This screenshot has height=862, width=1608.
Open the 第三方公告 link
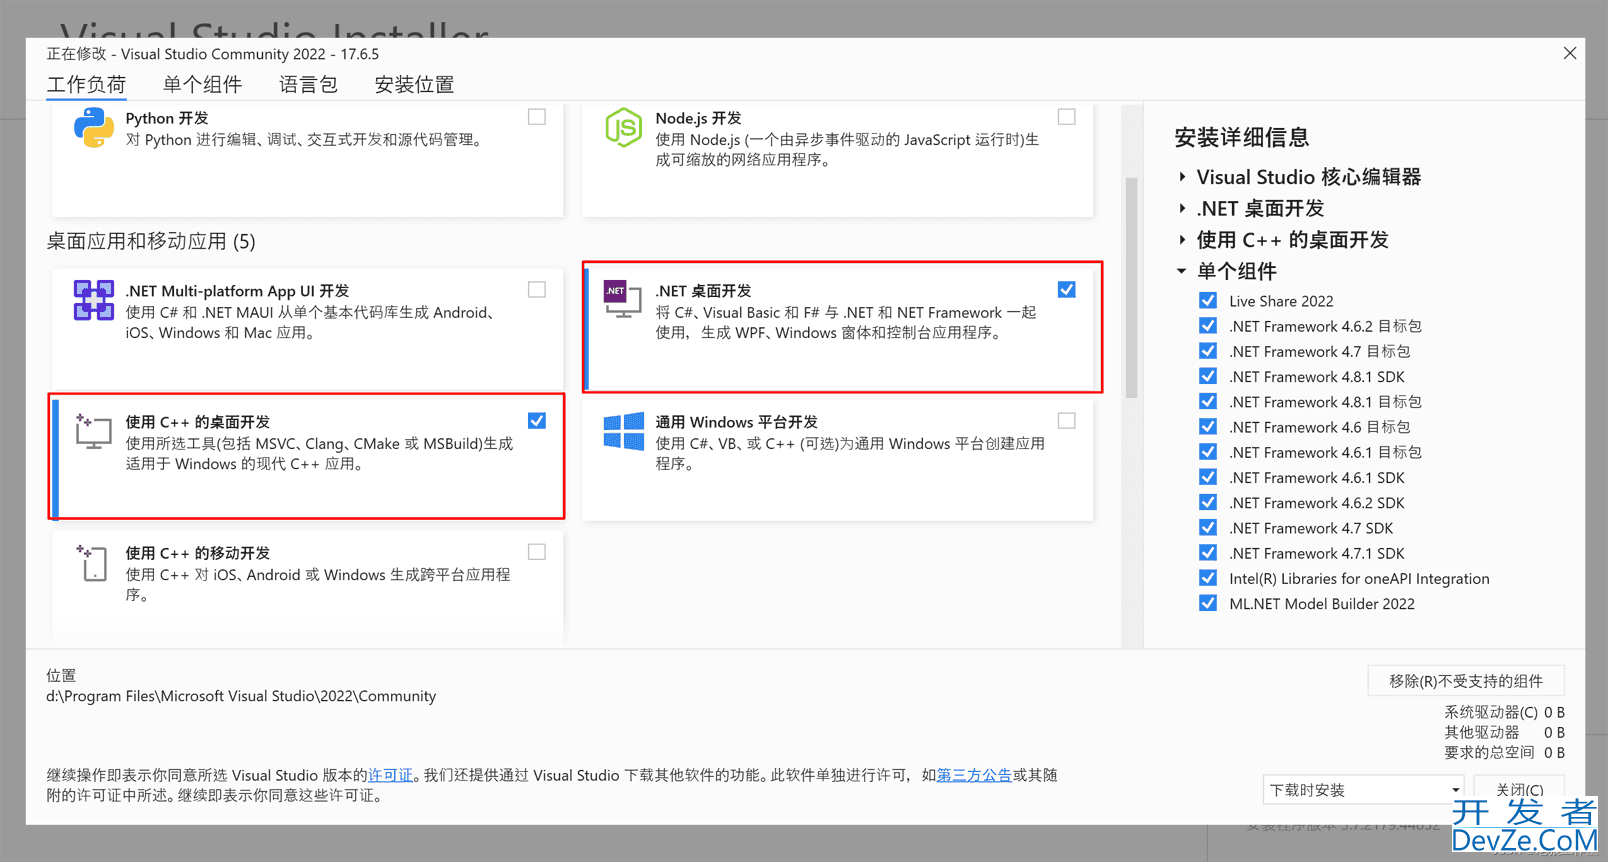tap(974, 775)
